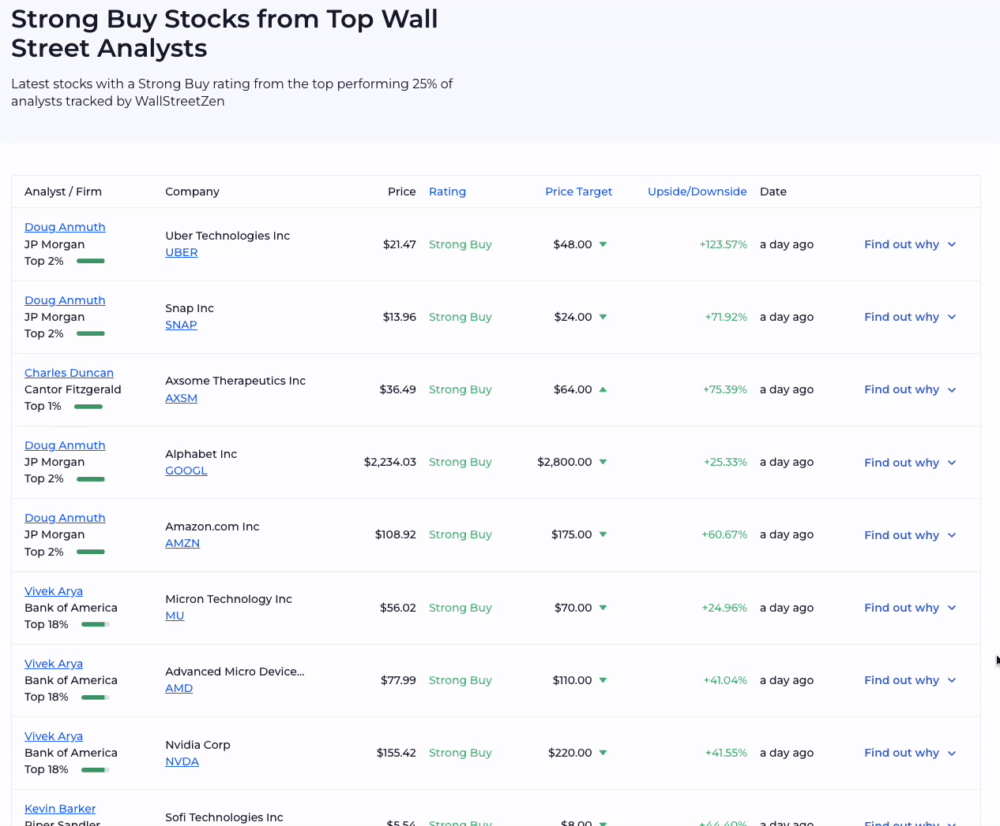Click the $155.42 price cell

[396, 753]
